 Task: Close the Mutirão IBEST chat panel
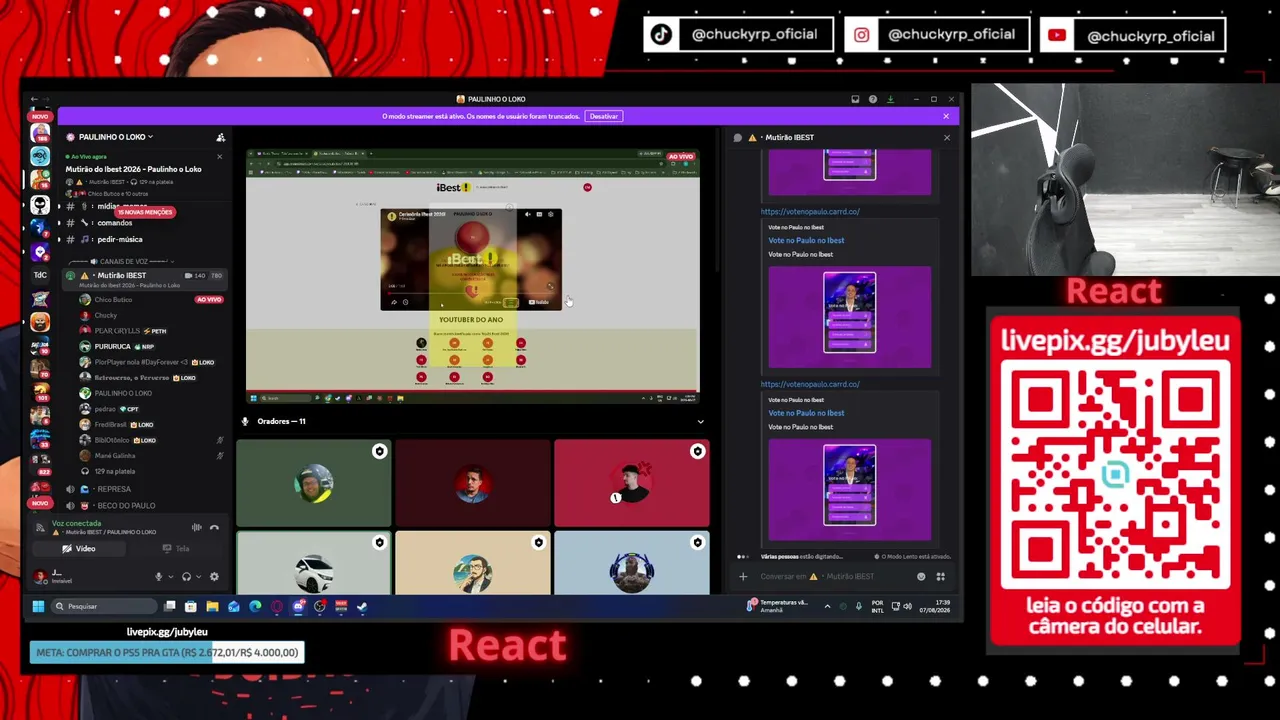point(946,137)
